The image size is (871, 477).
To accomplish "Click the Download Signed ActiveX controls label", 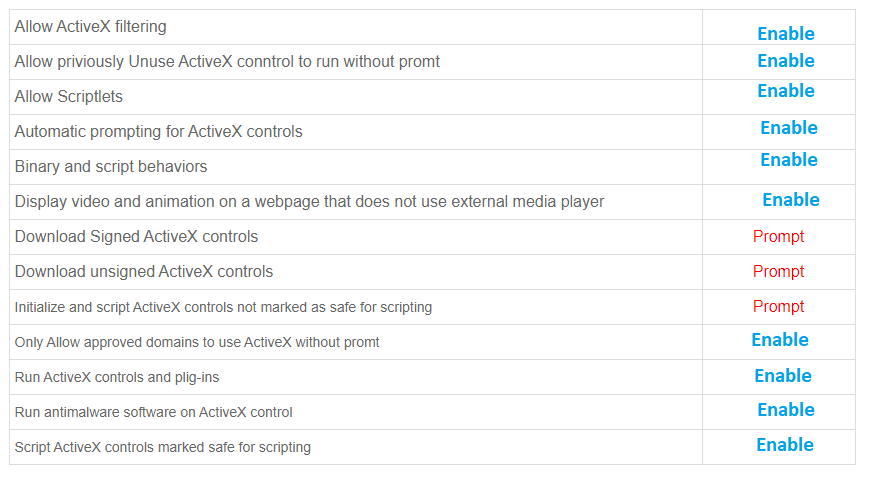I will 136,237.
